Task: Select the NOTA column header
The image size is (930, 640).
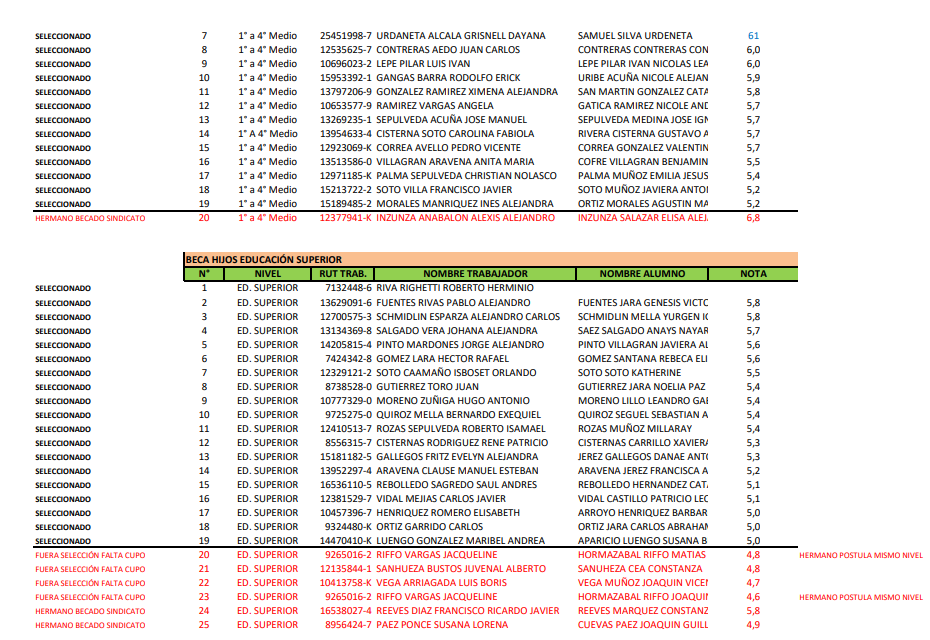Action: pyautogui.click(x=753, y=273)
